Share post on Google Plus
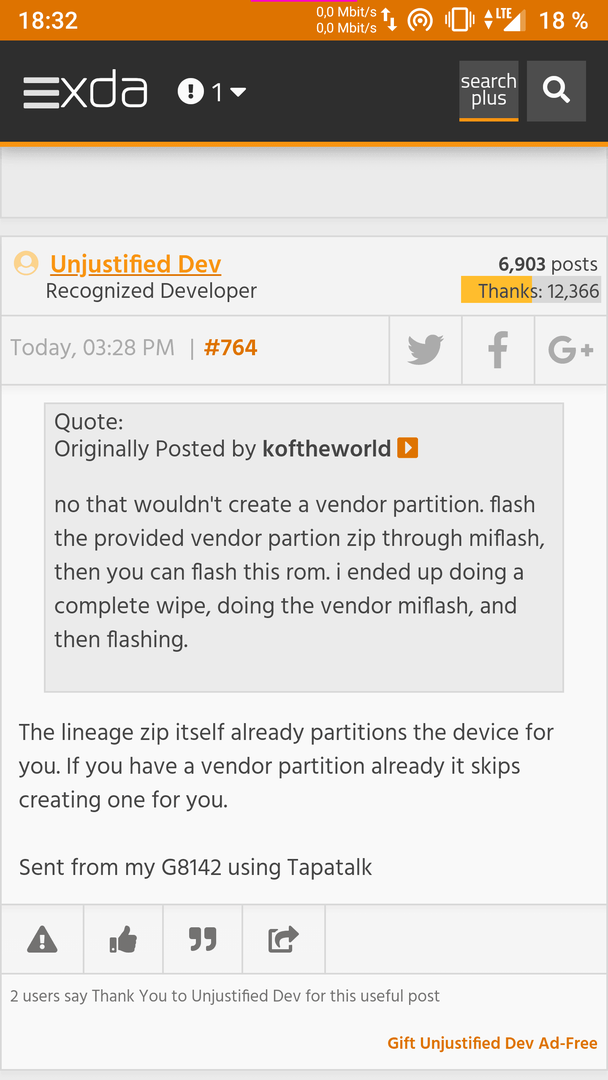 pyautogui.click(x=571, y=350)
